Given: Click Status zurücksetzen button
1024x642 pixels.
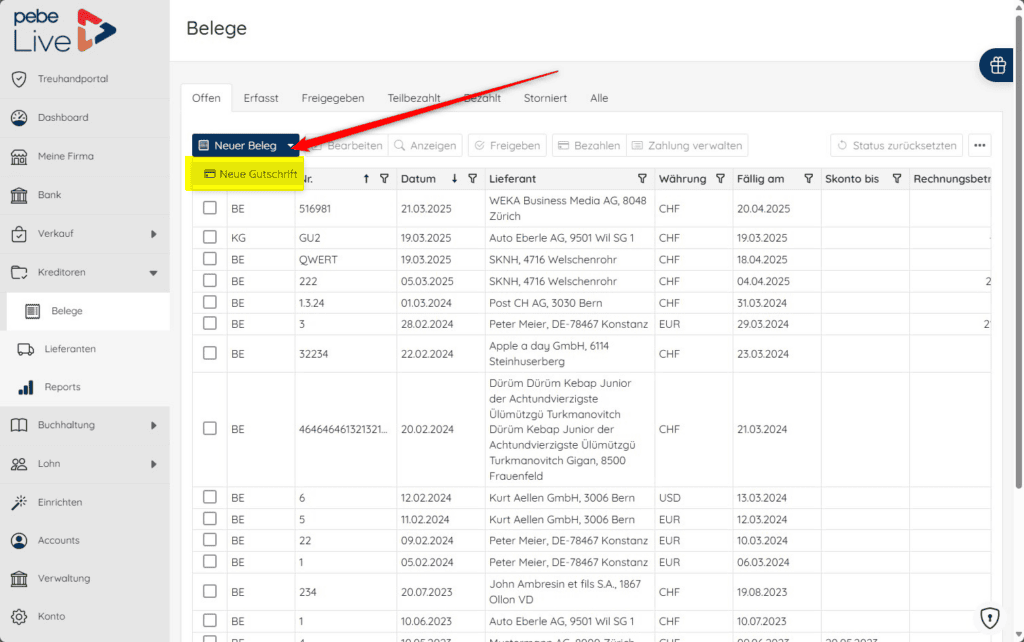Looking at the screenshot, I should [897, 146].
